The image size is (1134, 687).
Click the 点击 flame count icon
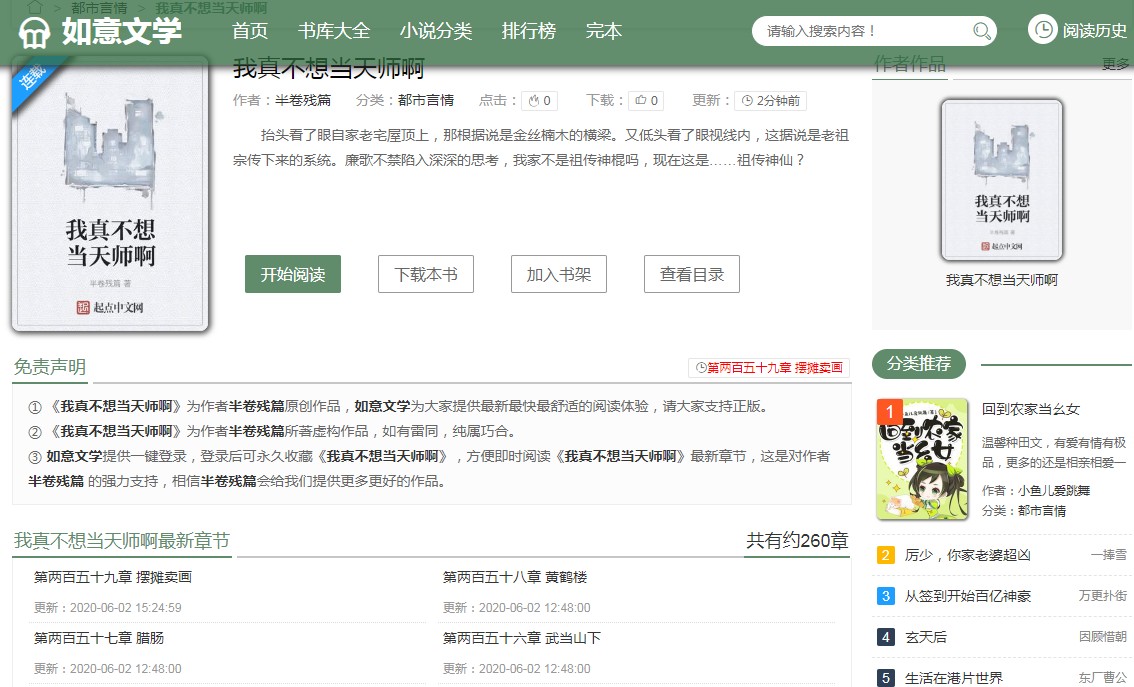(x=534, y=101)
